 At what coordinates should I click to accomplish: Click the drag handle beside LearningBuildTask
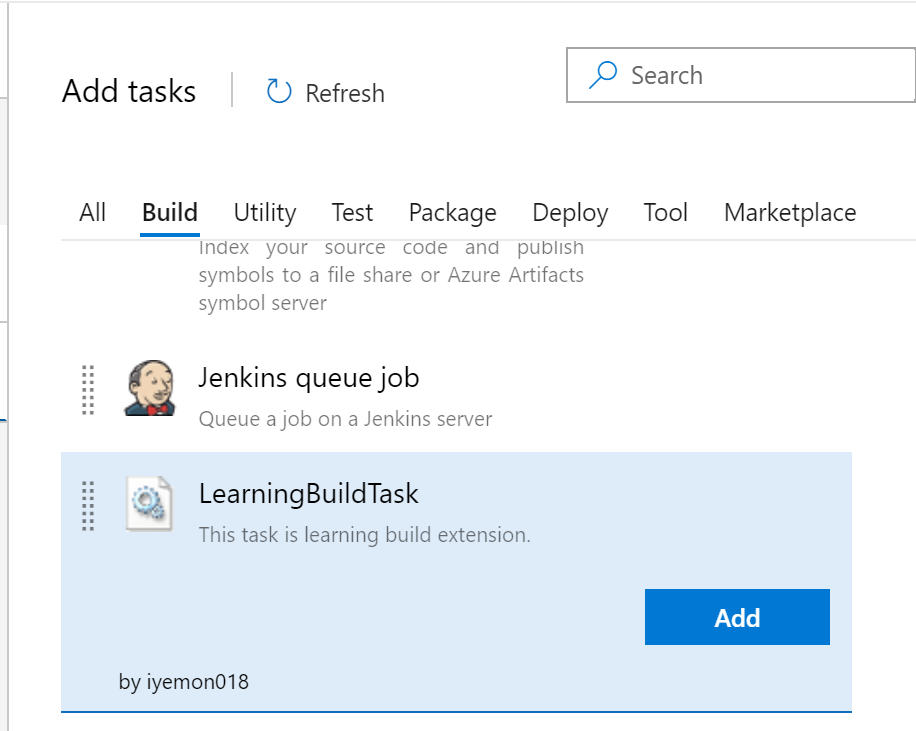88,506
